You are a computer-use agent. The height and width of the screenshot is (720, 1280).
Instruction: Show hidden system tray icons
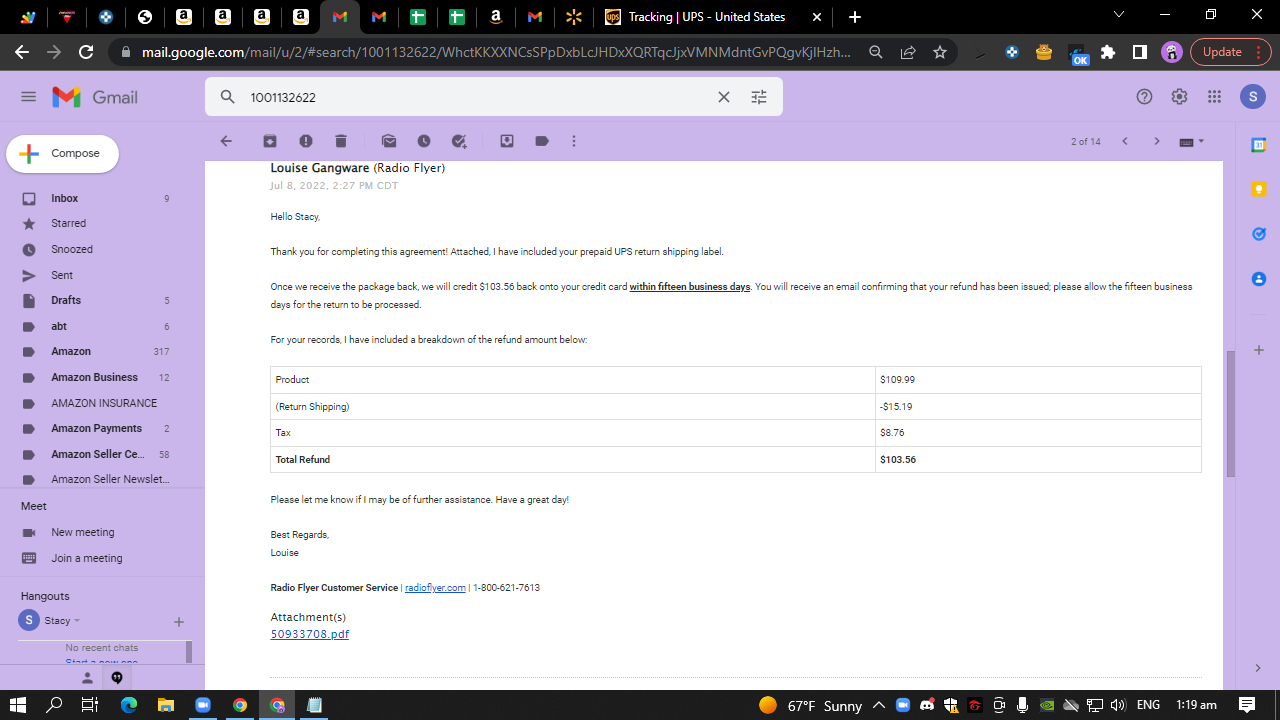tap(879, 705)
